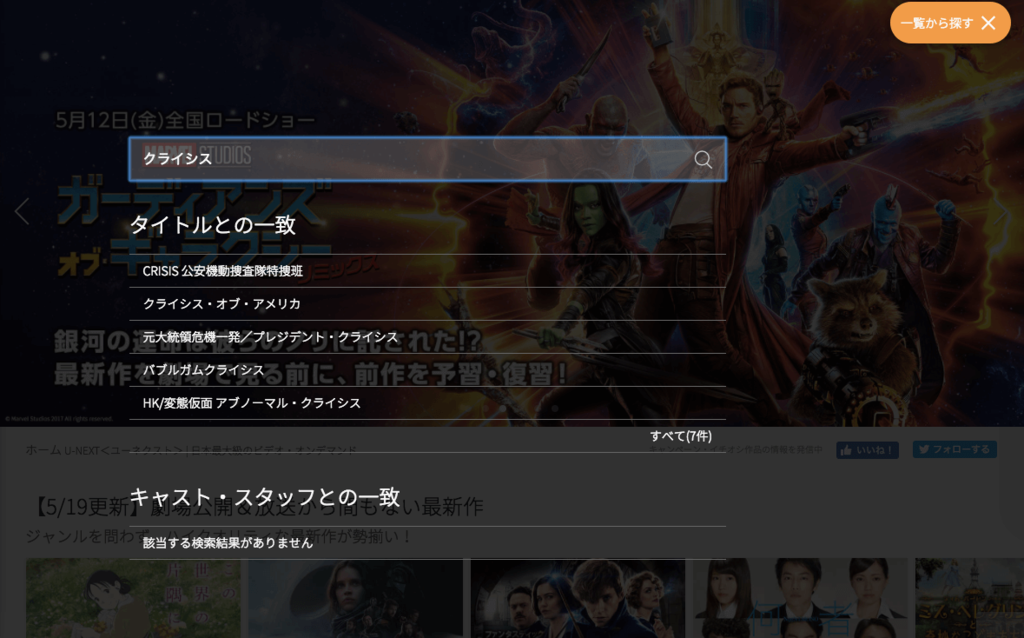
Task: Advance banner with right arrow
Action: pos(1002,212)
